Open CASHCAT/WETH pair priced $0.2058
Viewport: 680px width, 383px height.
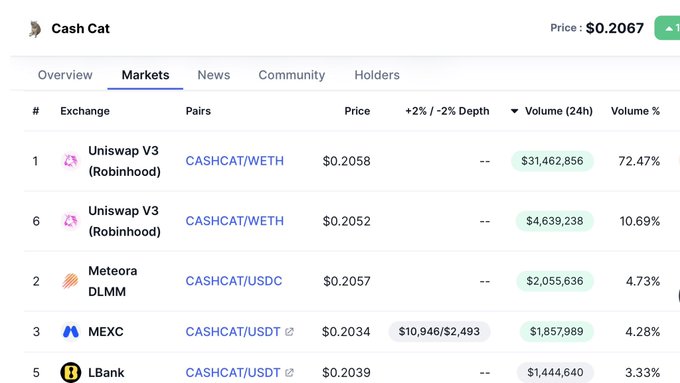pos(235,161)
